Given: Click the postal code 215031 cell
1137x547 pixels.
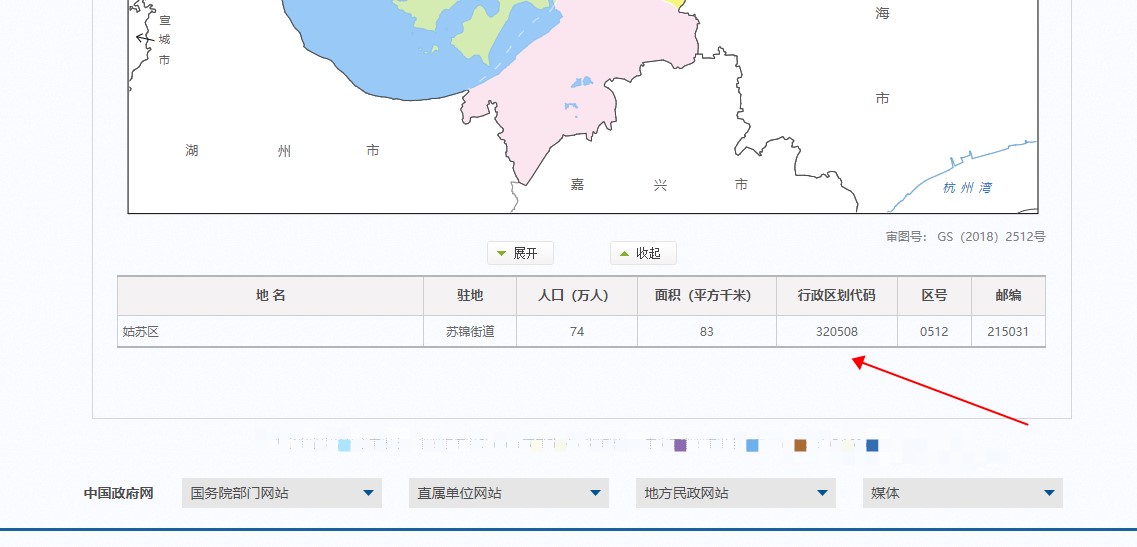Looking at the screenshot, I should 1008,332.
